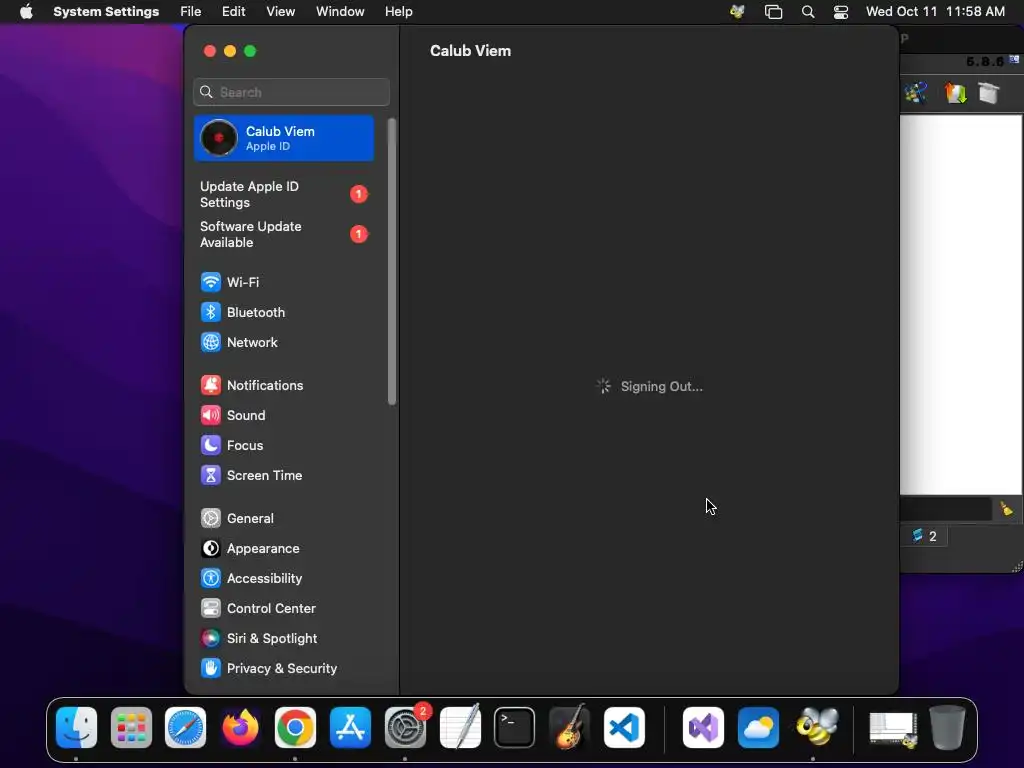The height and width of the screenshot is (768, 1024).
Task: Open TextEdit from the Dock
Action: (x=460, y=728)
